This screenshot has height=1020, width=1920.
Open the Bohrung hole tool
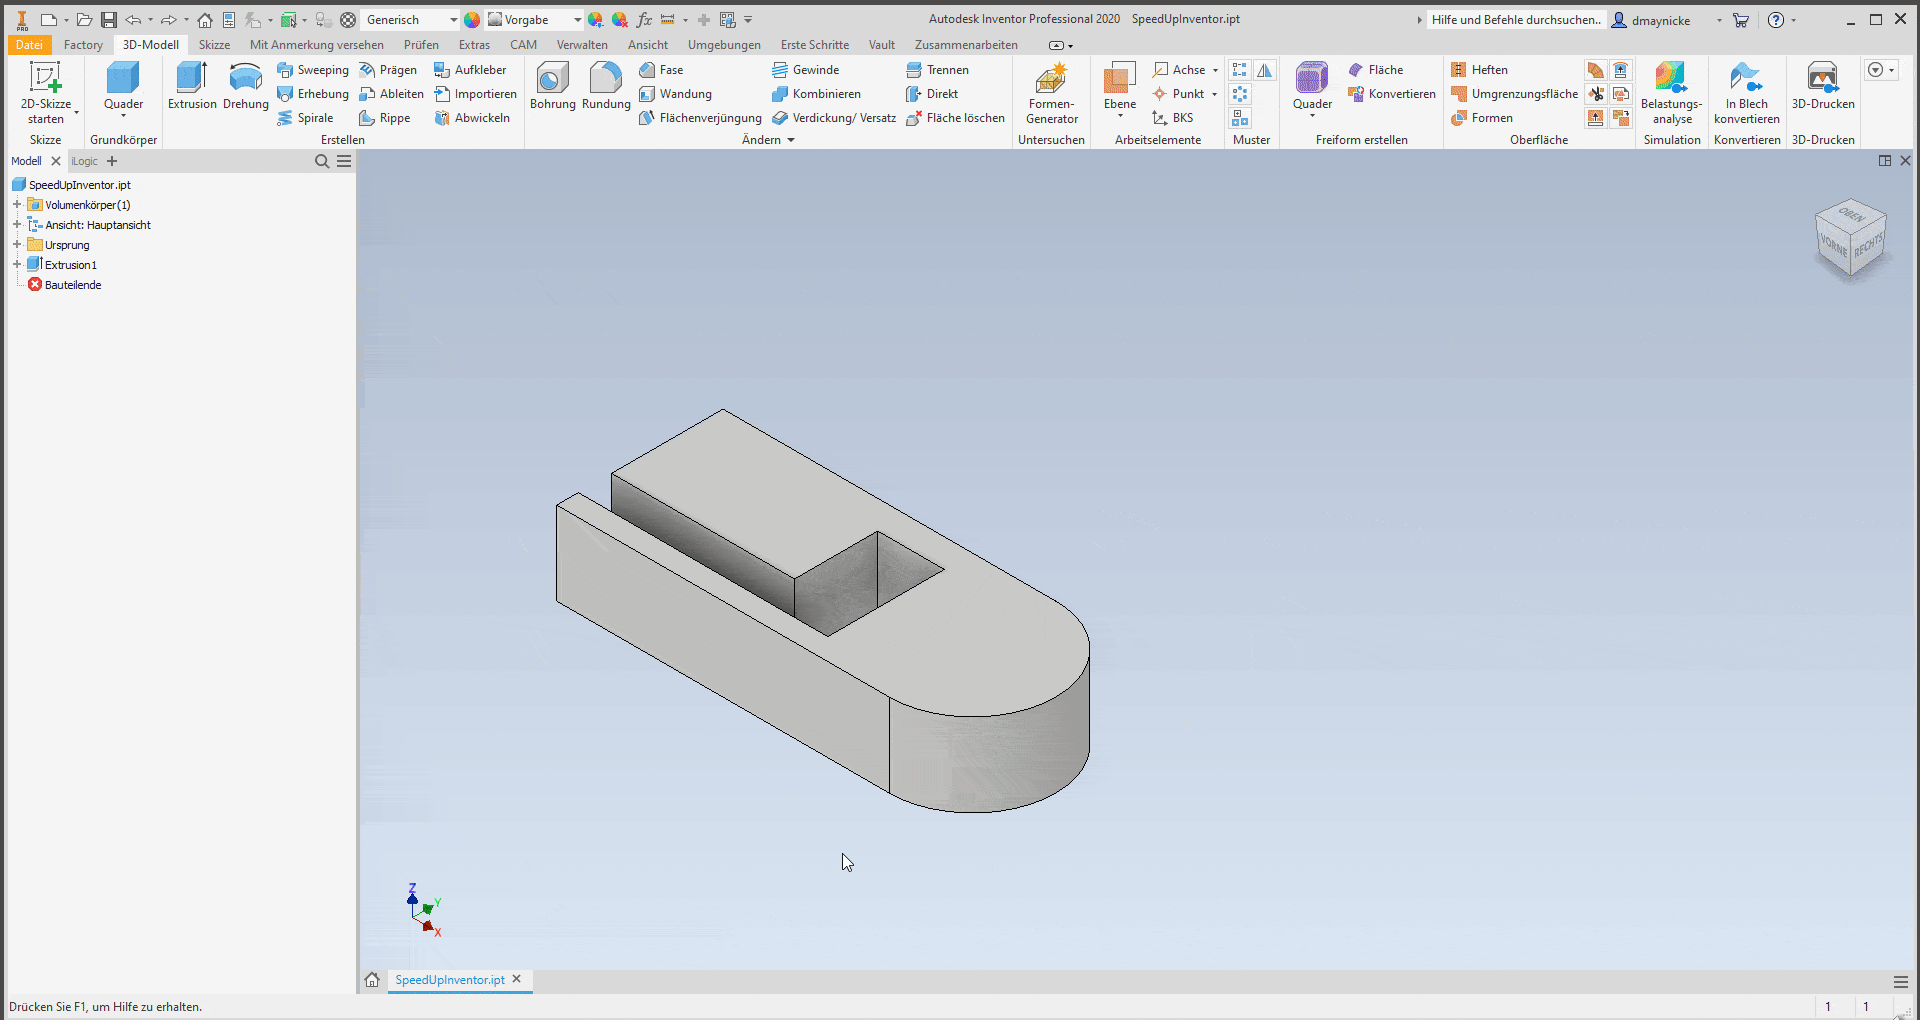552,90
